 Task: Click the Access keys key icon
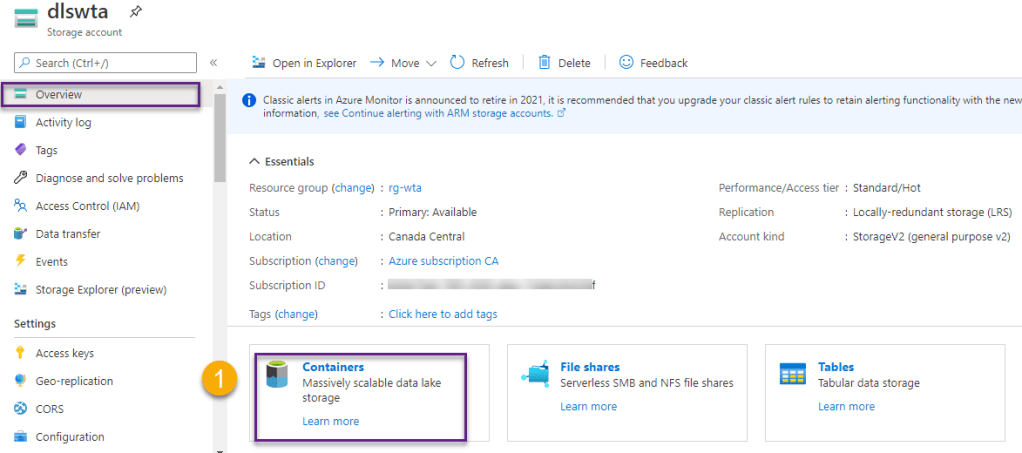pos(20,353)
